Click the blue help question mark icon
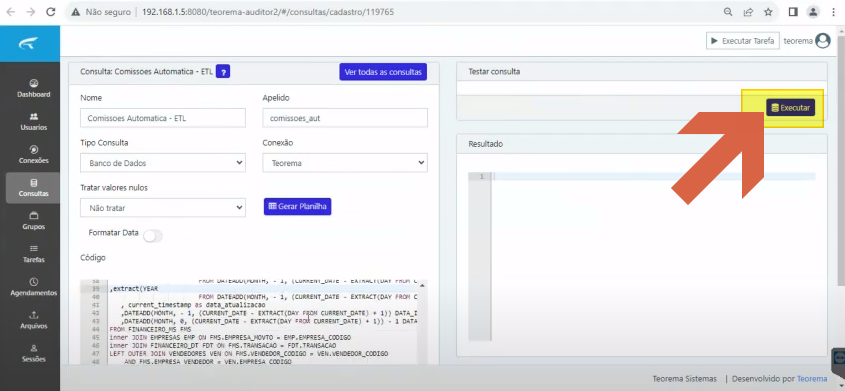 (223, 72)
